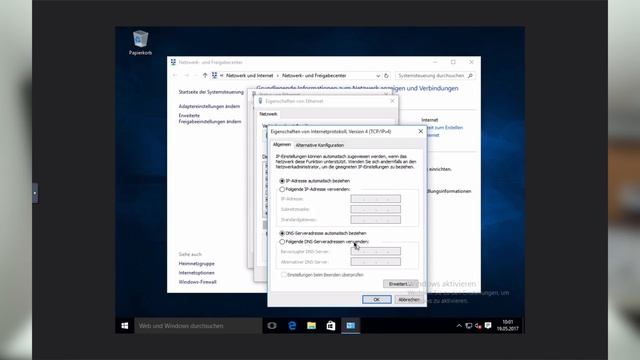Click the Netzwerk- und Freigabecenter title icon
Screen dimensions: 640x360
[173, 62]
